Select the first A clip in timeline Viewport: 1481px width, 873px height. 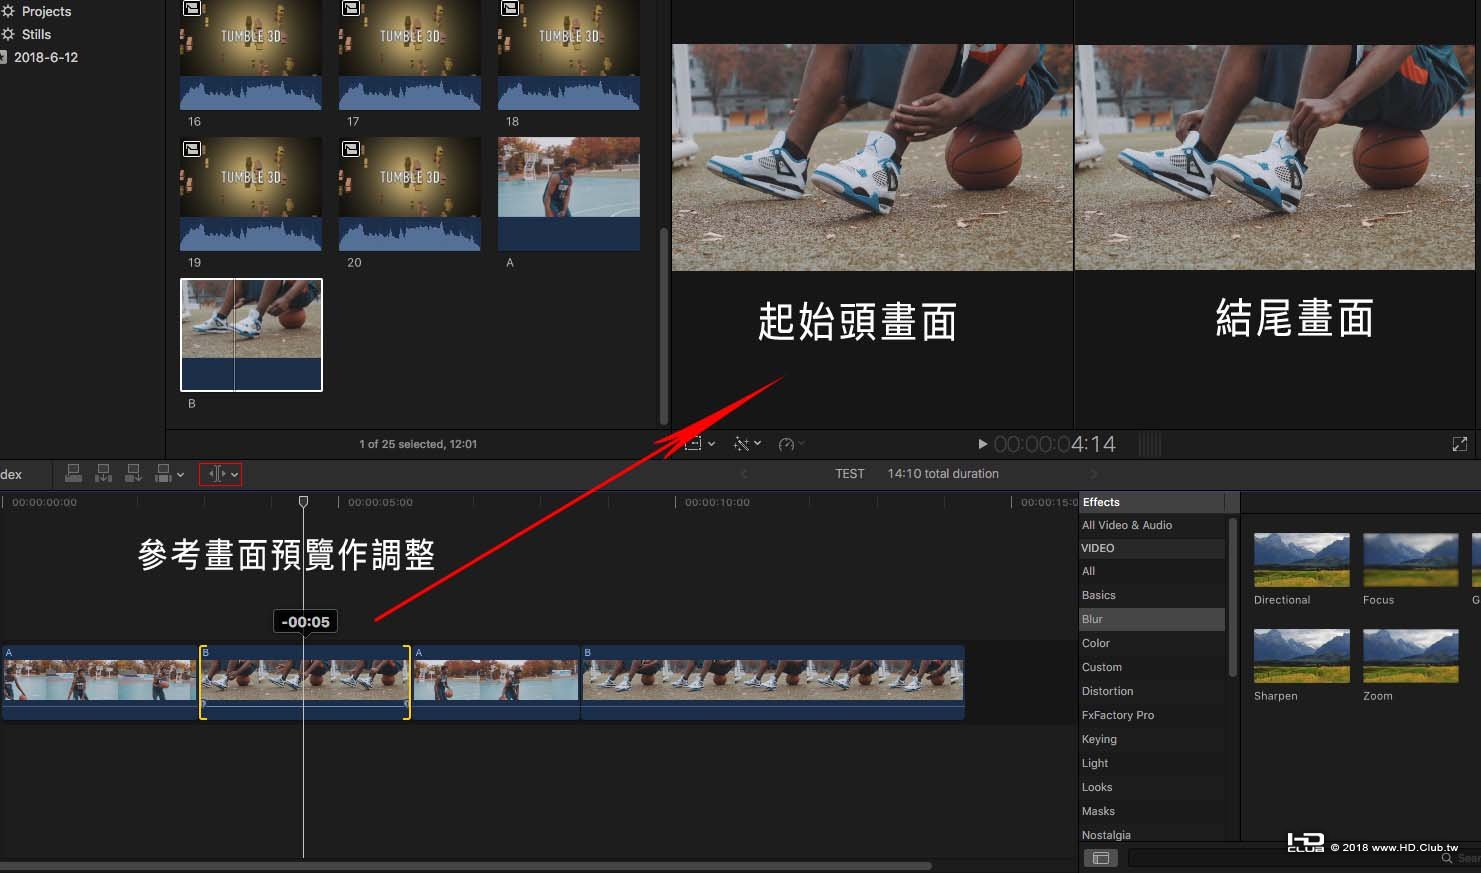click(100, 682)
